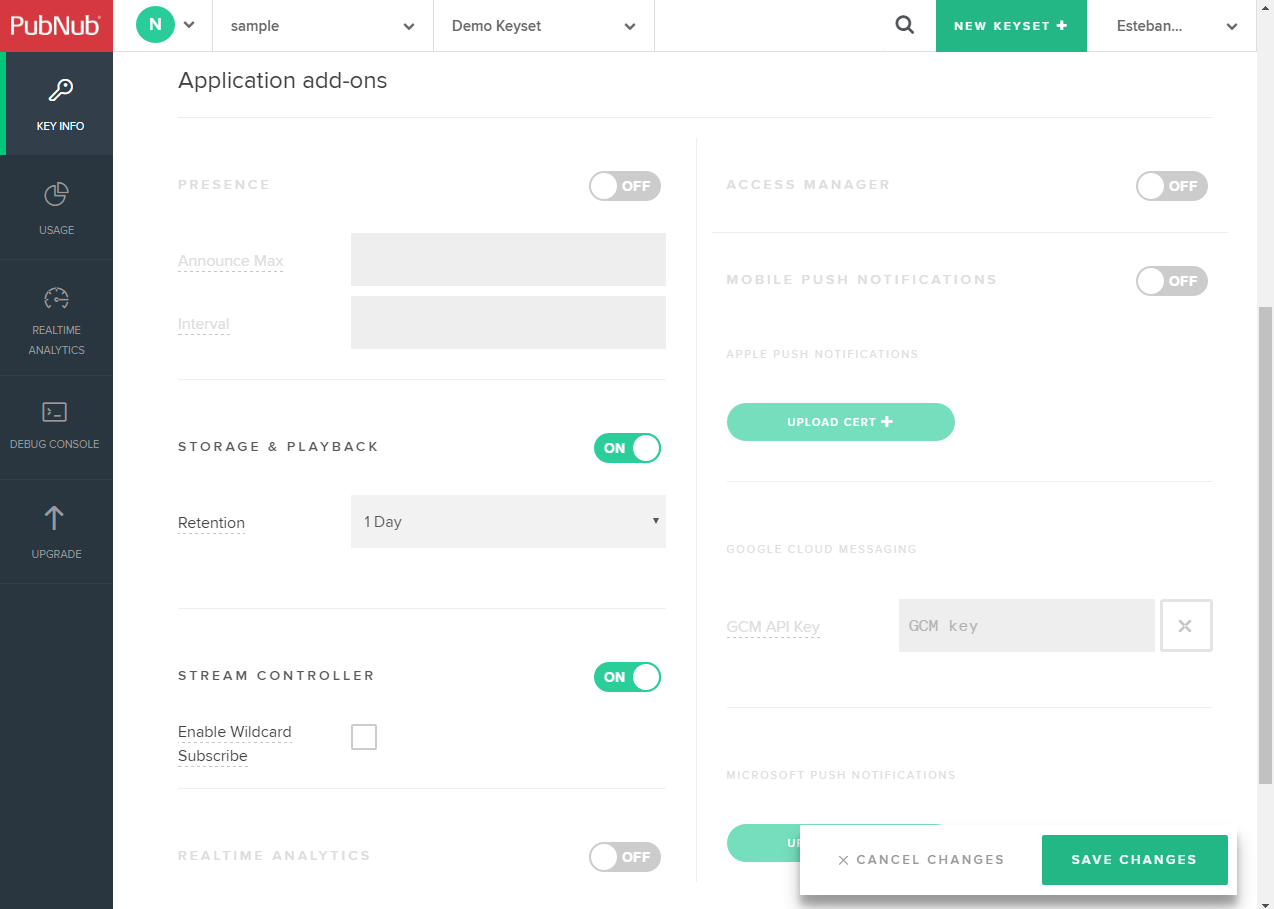This screenshot has width=1274, height=909.
Task: Enable Wildcard Subscribe checkbox
Action: click(x=364, y=736)
